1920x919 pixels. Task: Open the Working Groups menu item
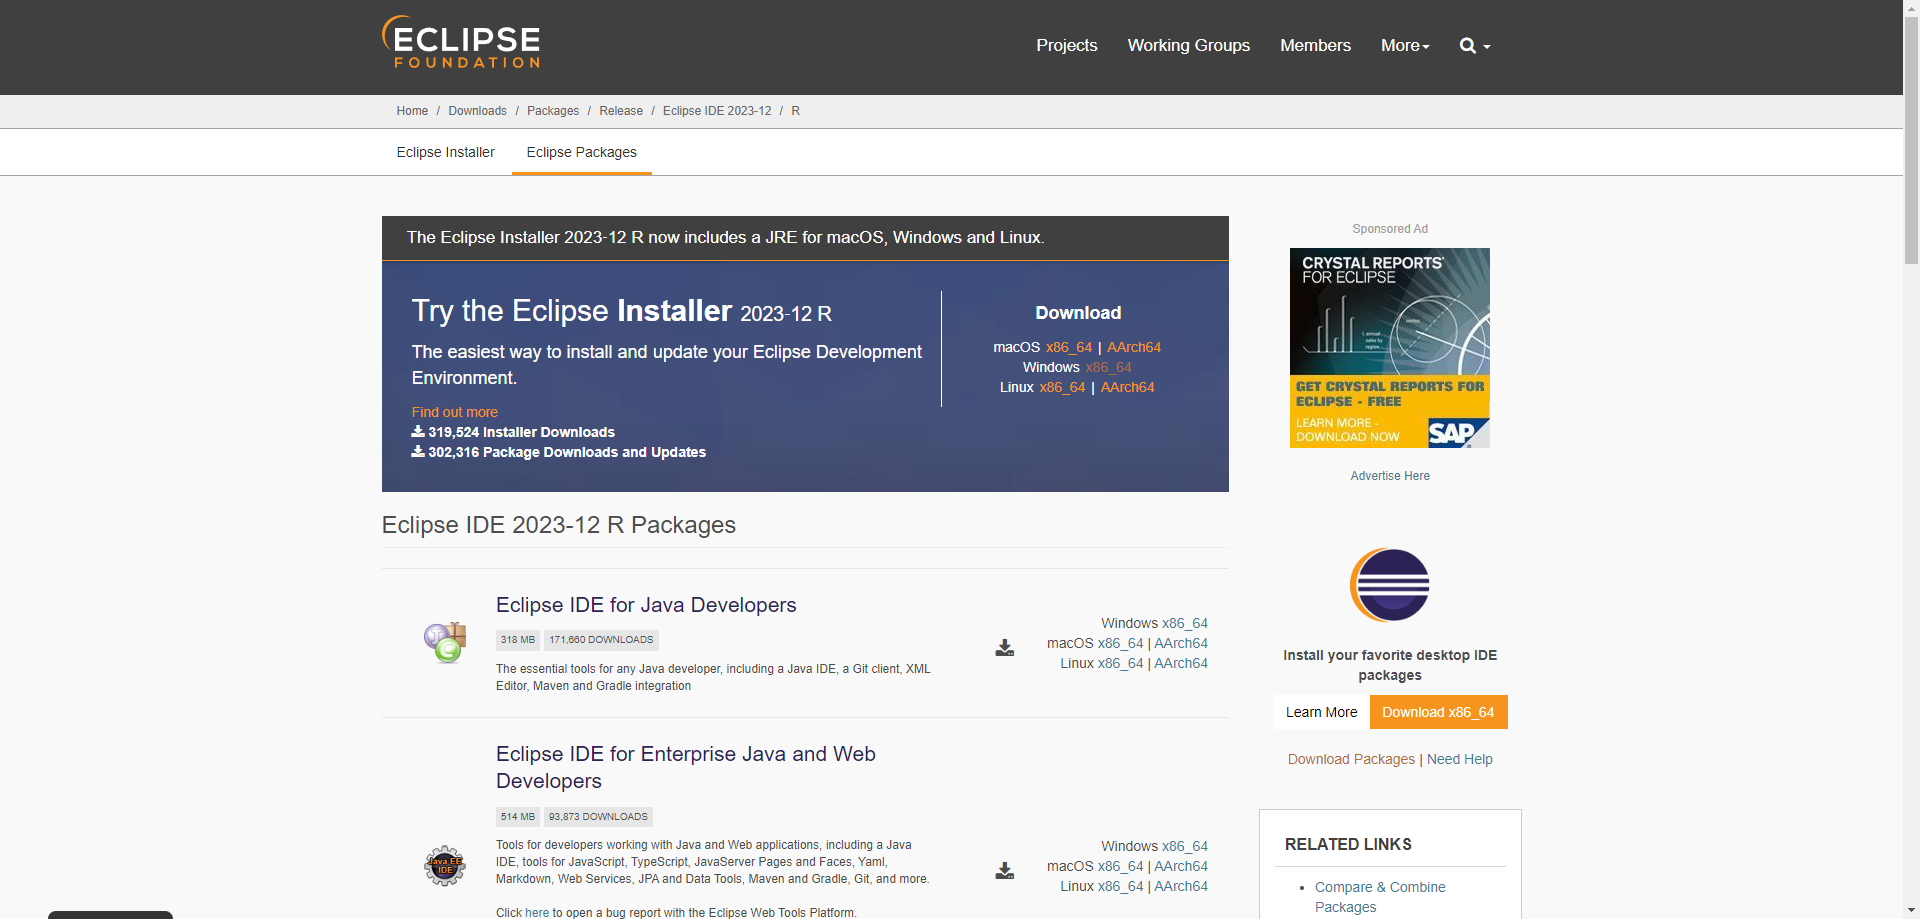[1189, 46]
